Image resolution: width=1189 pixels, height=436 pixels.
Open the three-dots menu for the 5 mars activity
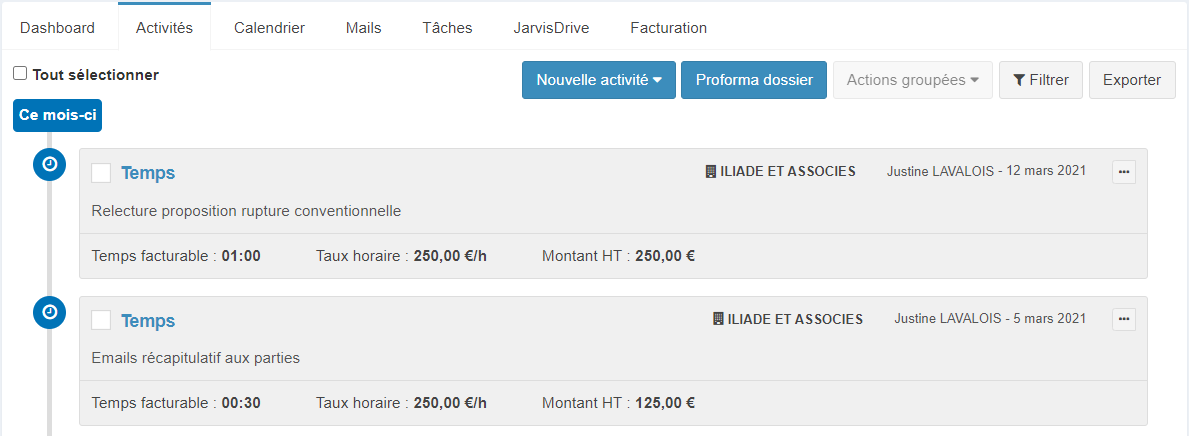point(1124,319)
